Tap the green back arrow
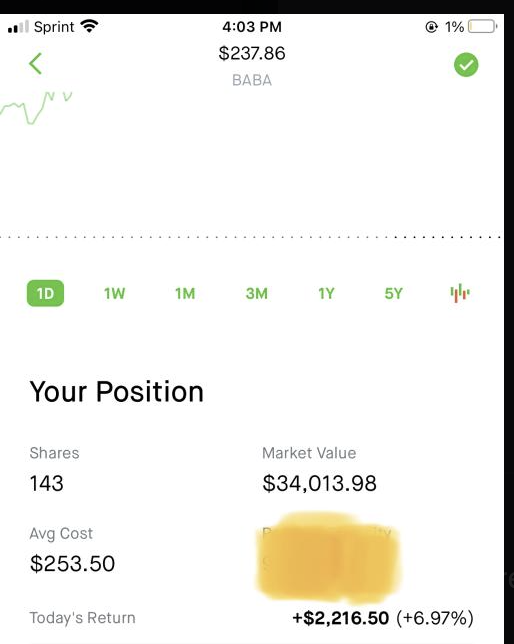 click(36, 64)
